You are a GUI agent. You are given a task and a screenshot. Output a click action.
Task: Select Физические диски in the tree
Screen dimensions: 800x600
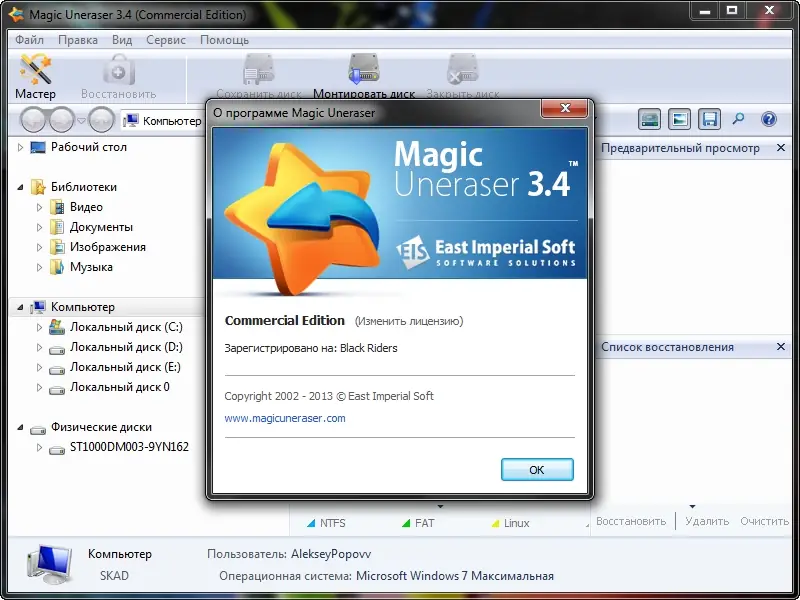click(101, 427)
